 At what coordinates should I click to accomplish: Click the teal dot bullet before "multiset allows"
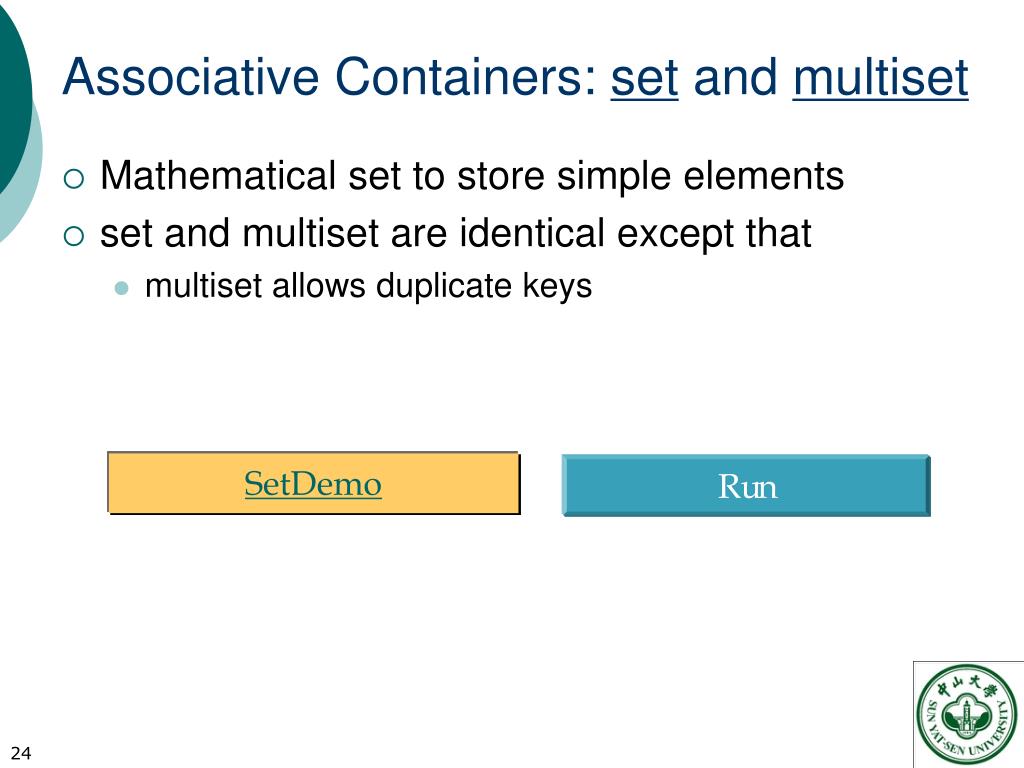coord(121,288)
